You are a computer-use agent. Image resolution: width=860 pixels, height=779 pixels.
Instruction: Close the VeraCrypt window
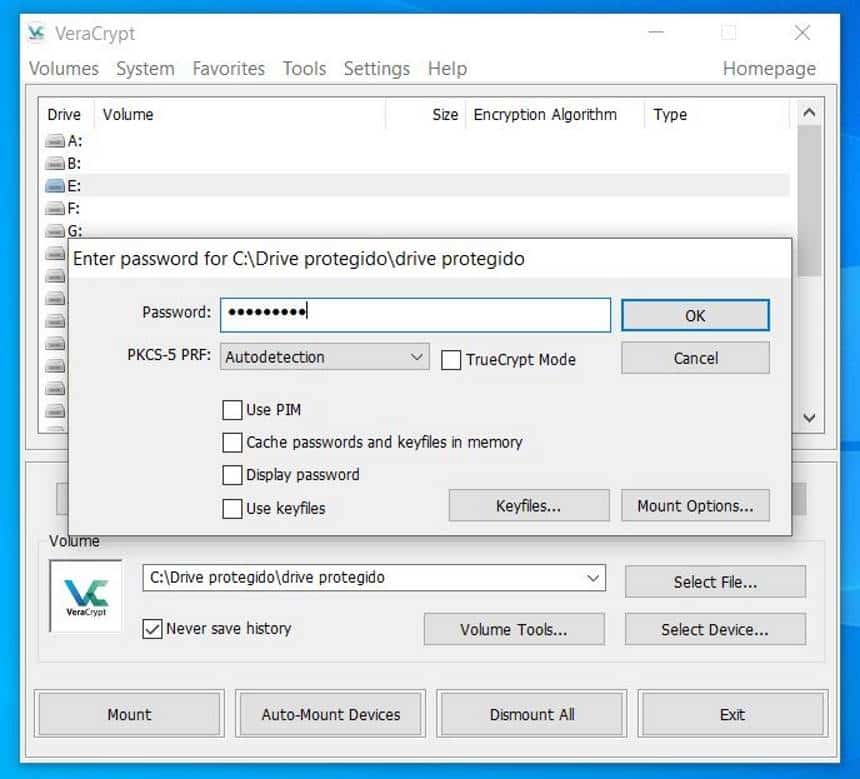[802, 33]
